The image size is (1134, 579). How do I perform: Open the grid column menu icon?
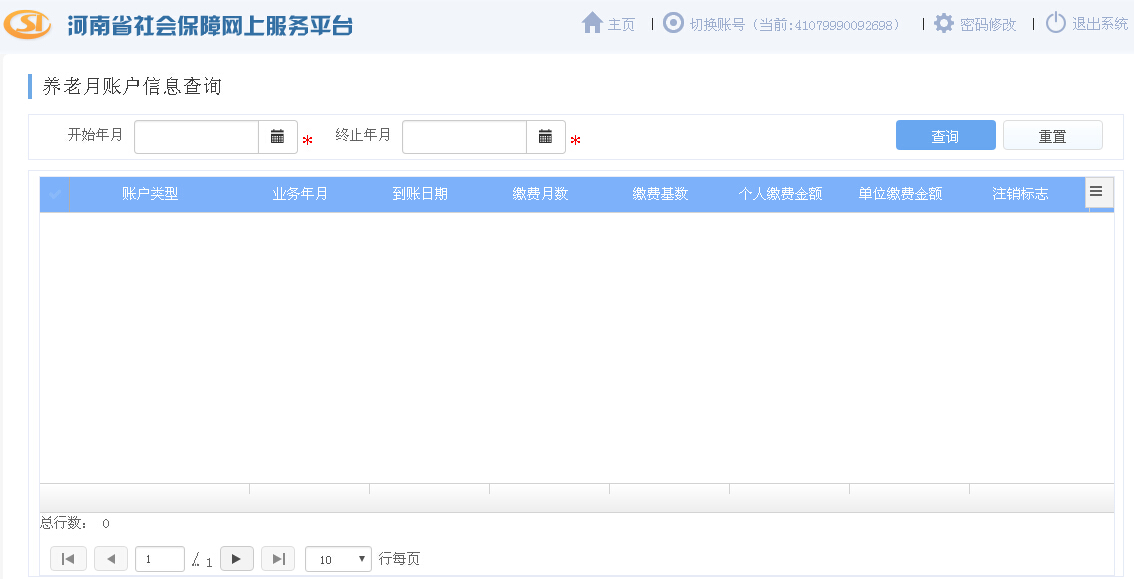(1096, 192)
